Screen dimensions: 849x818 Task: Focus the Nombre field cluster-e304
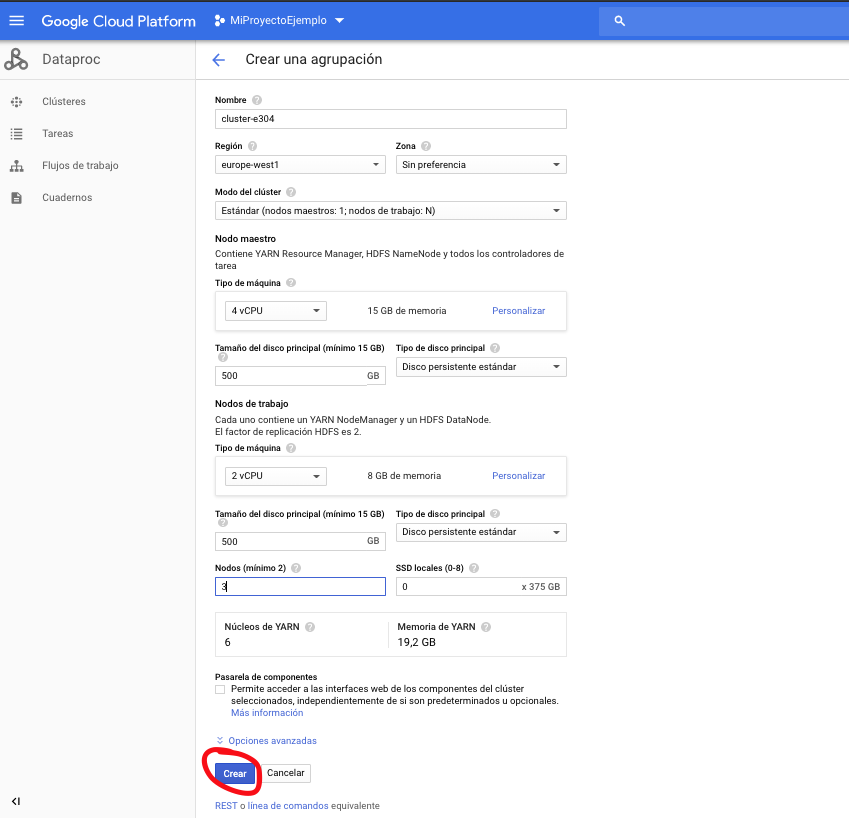(x=390, y=119)
